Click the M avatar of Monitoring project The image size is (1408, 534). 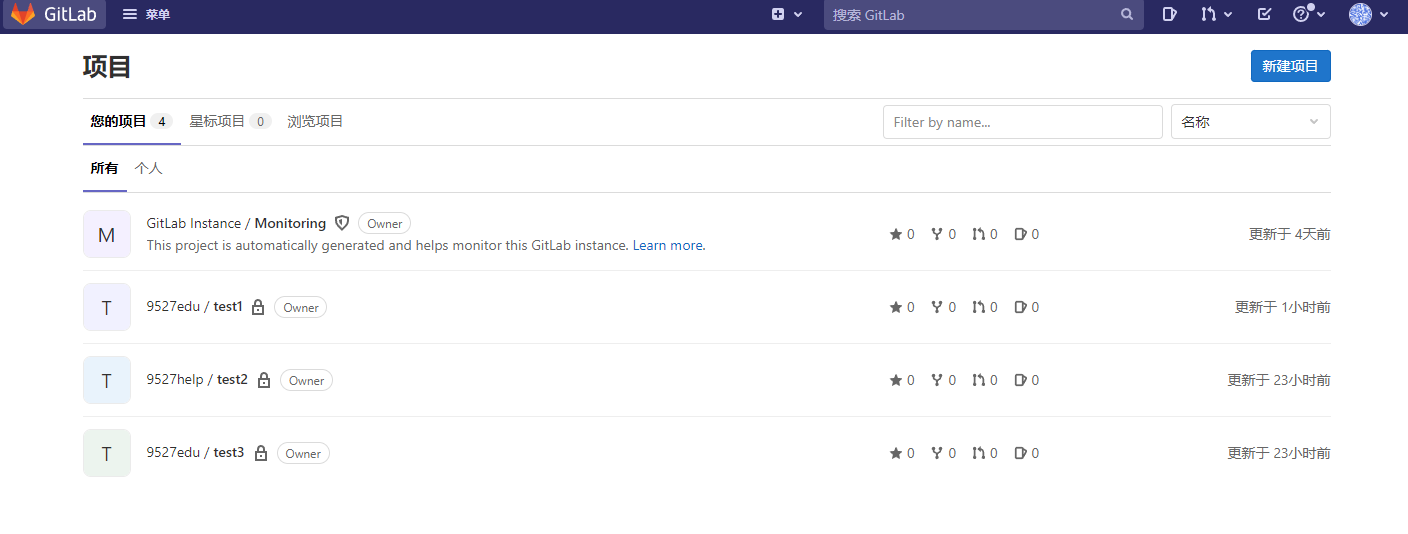[107, 234]
